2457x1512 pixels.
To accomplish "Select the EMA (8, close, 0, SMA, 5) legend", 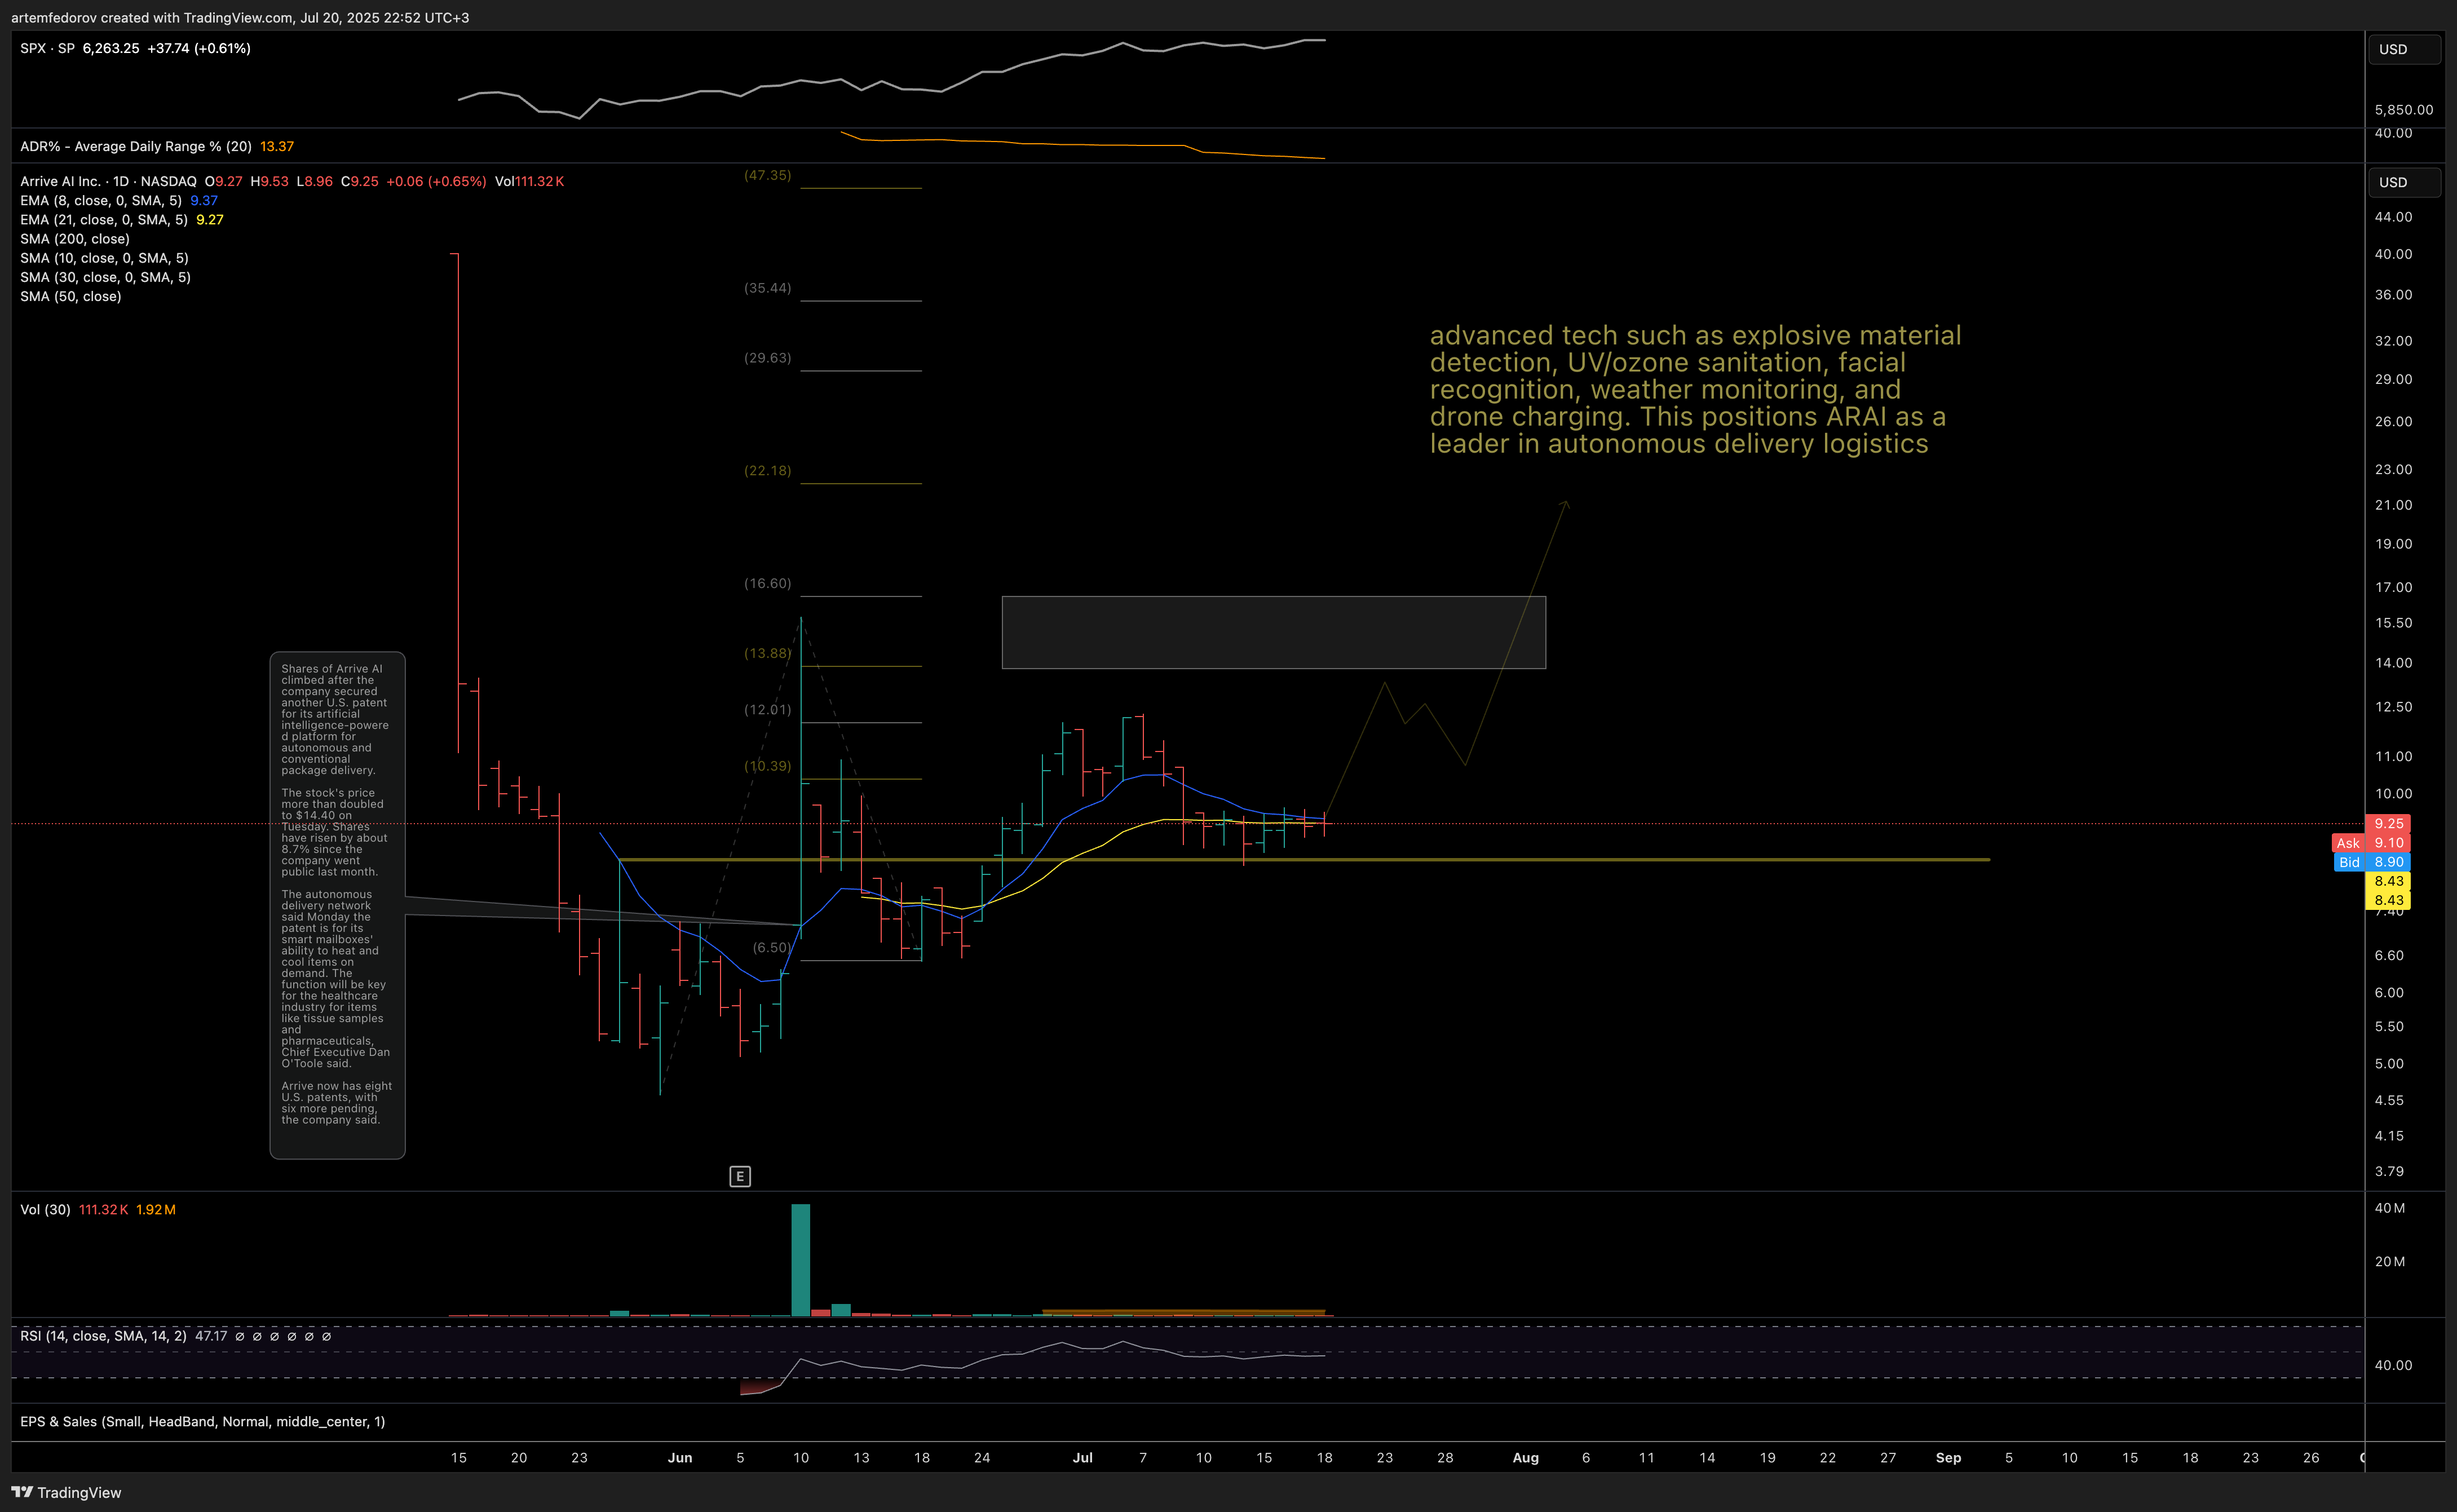I will [101, 200].
